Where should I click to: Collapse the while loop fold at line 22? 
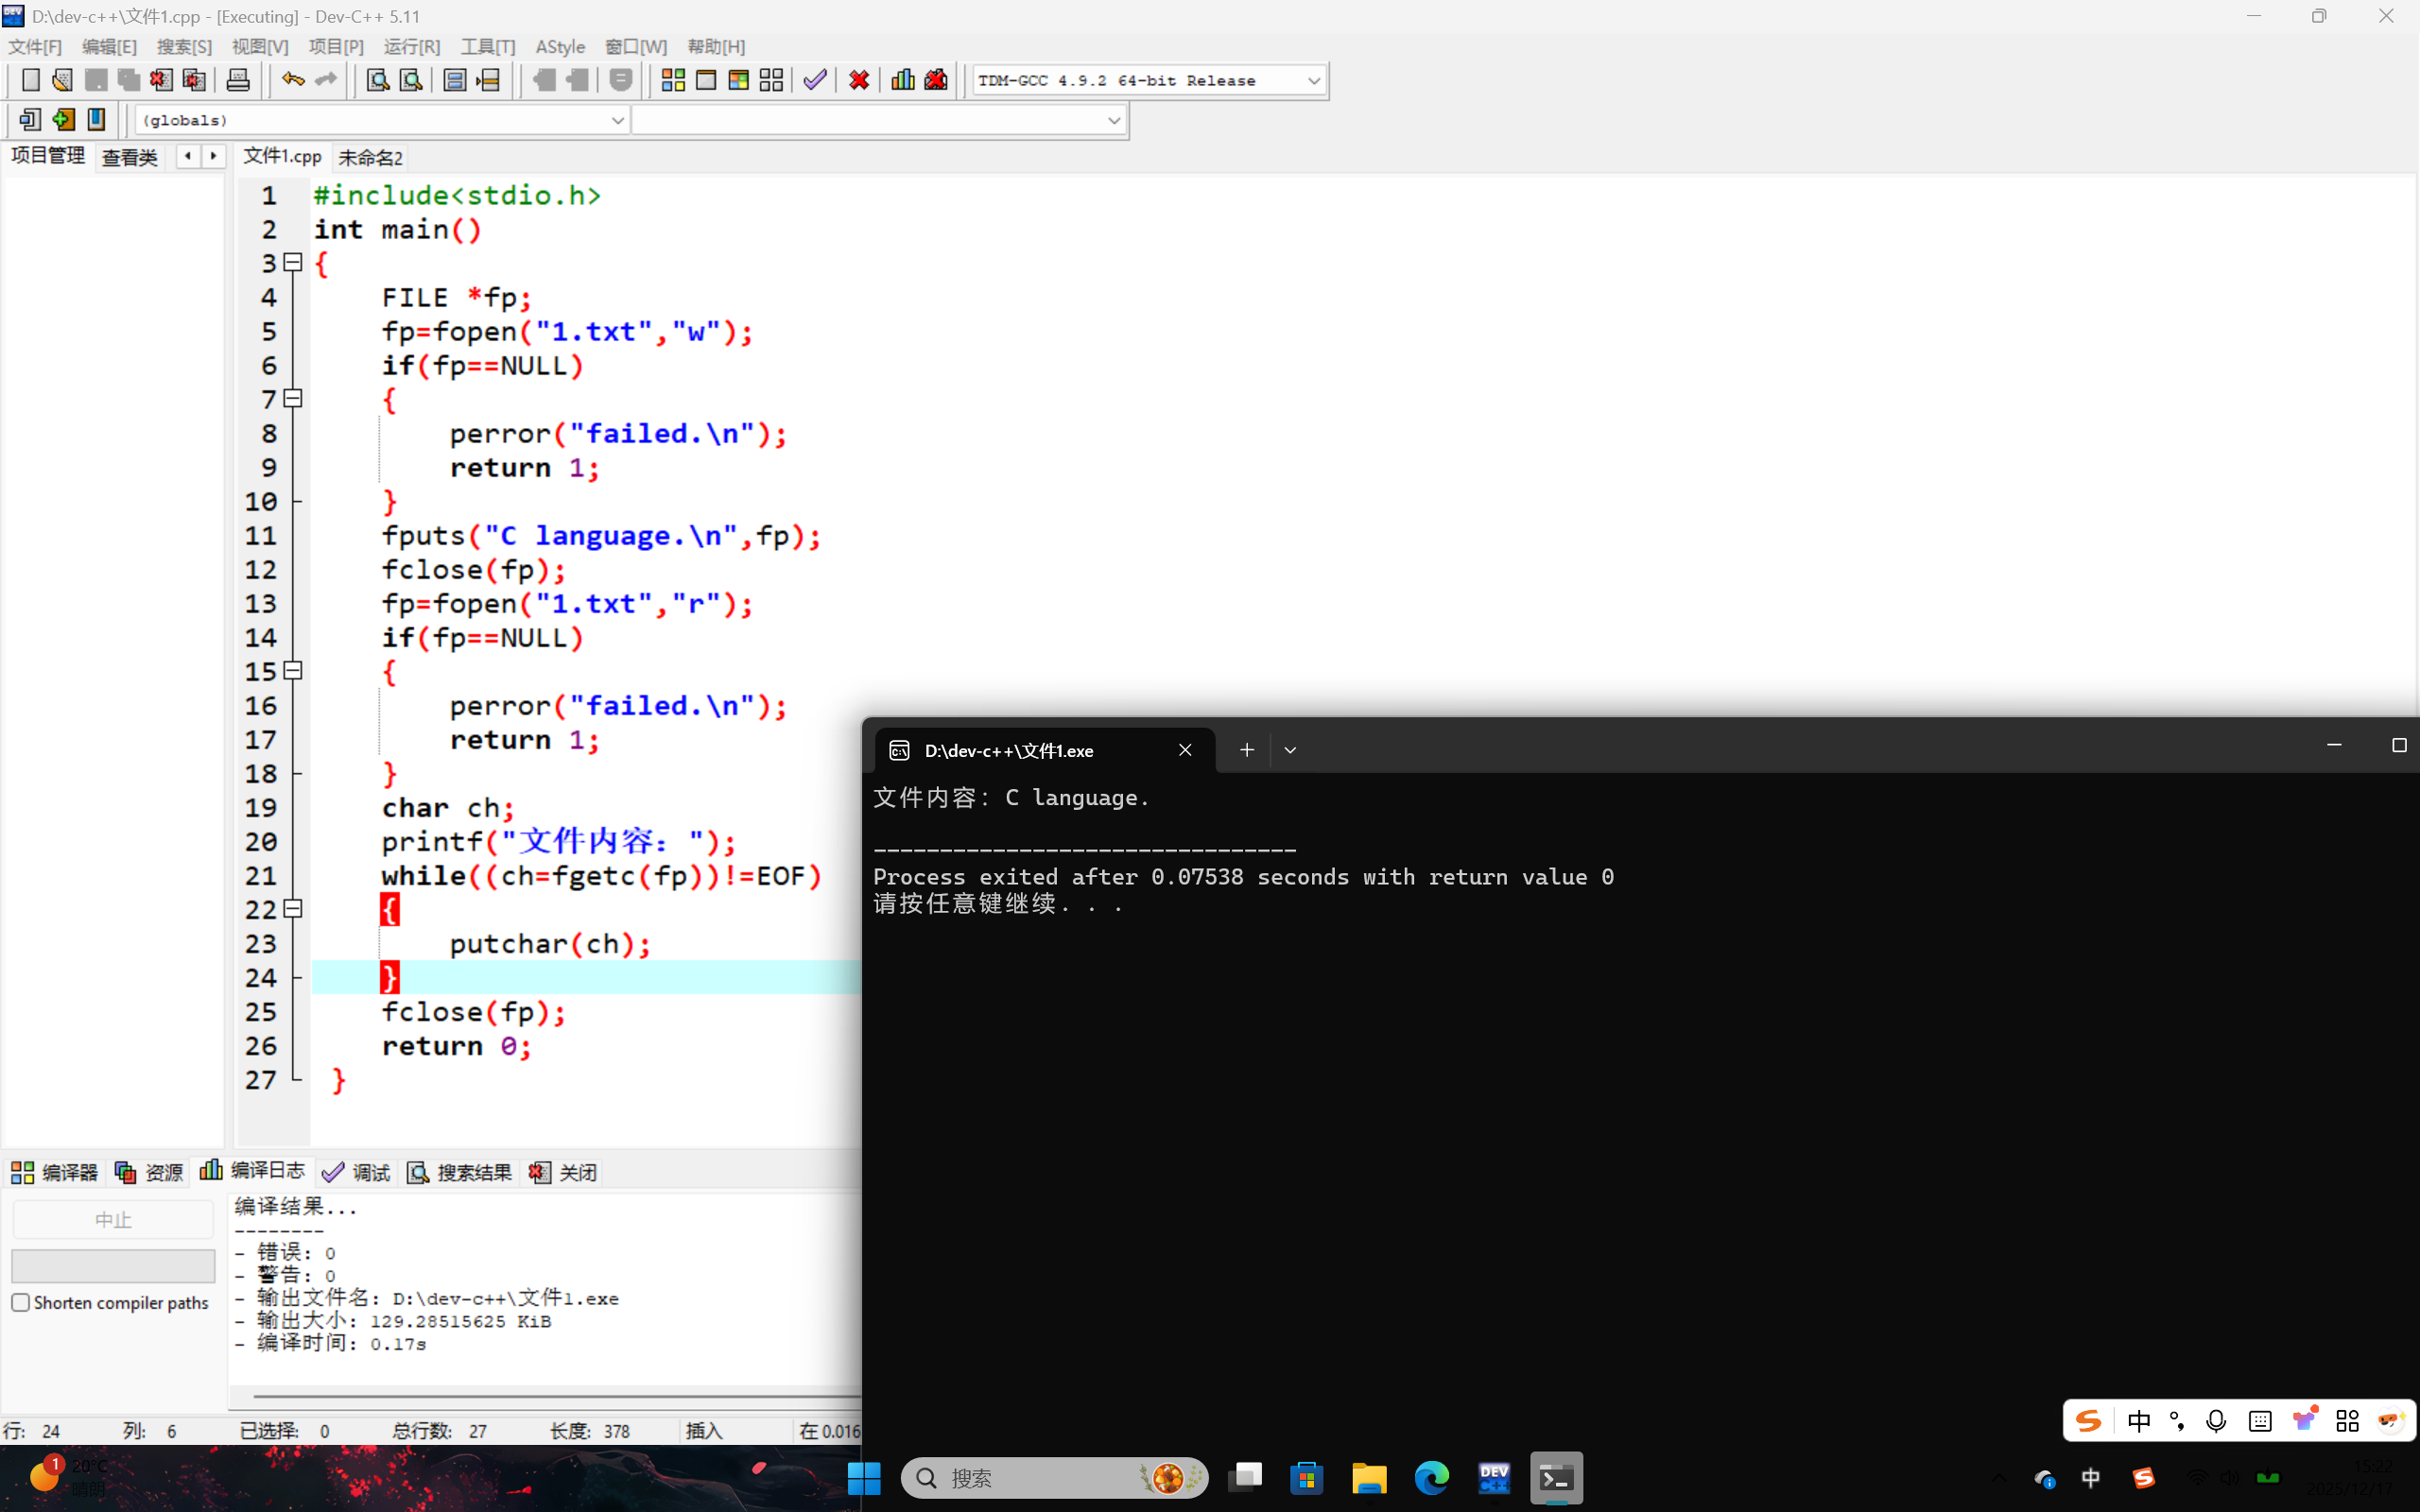point(293,908)
